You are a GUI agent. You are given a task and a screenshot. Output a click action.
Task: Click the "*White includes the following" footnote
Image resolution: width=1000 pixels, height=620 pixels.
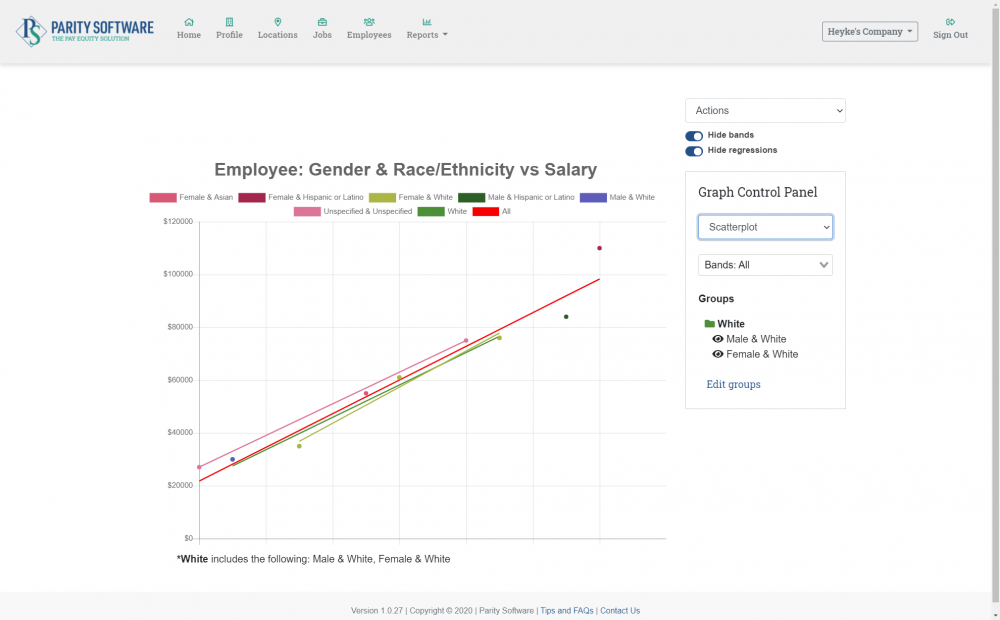313,559
